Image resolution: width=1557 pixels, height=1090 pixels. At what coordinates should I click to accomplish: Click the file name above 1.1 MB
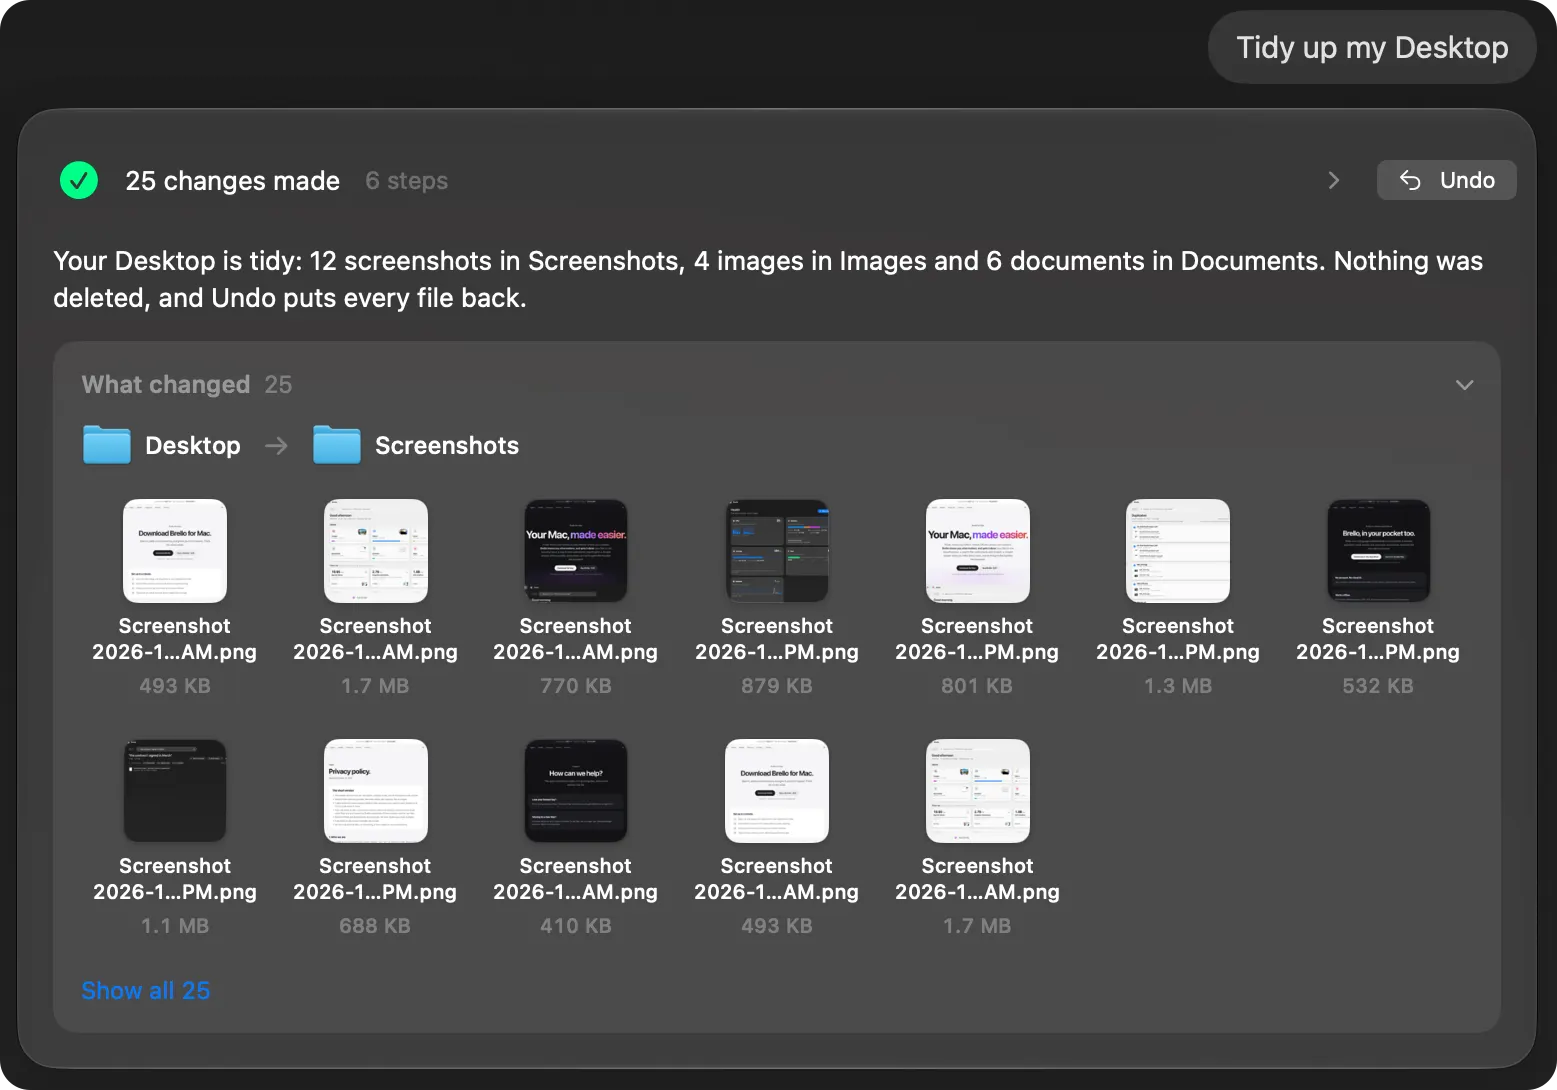pos(175,879)
